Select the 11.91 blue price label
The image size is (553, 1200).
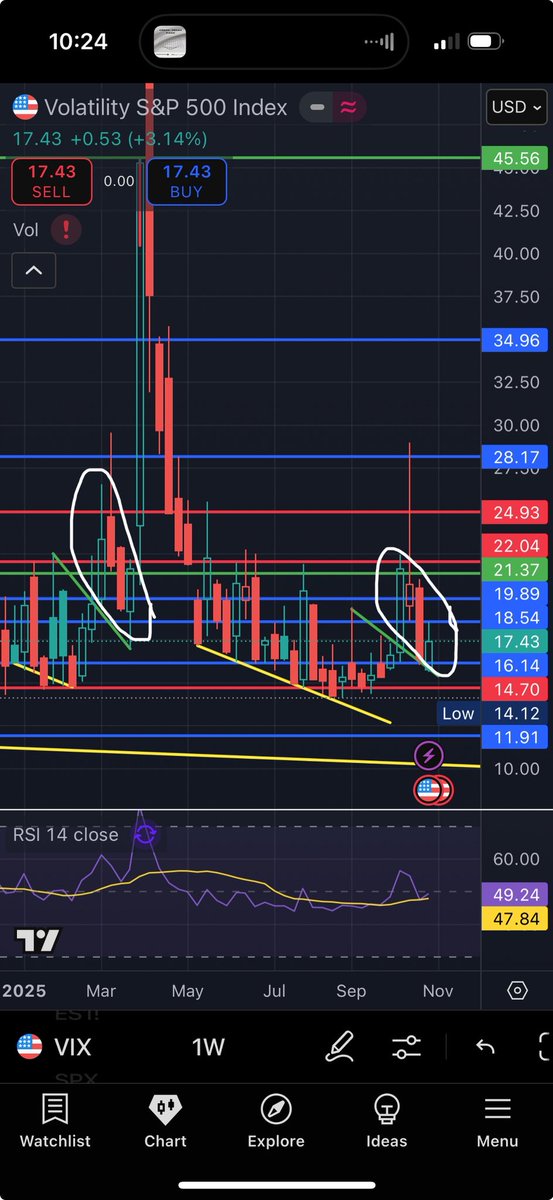(x=513, y=737)
